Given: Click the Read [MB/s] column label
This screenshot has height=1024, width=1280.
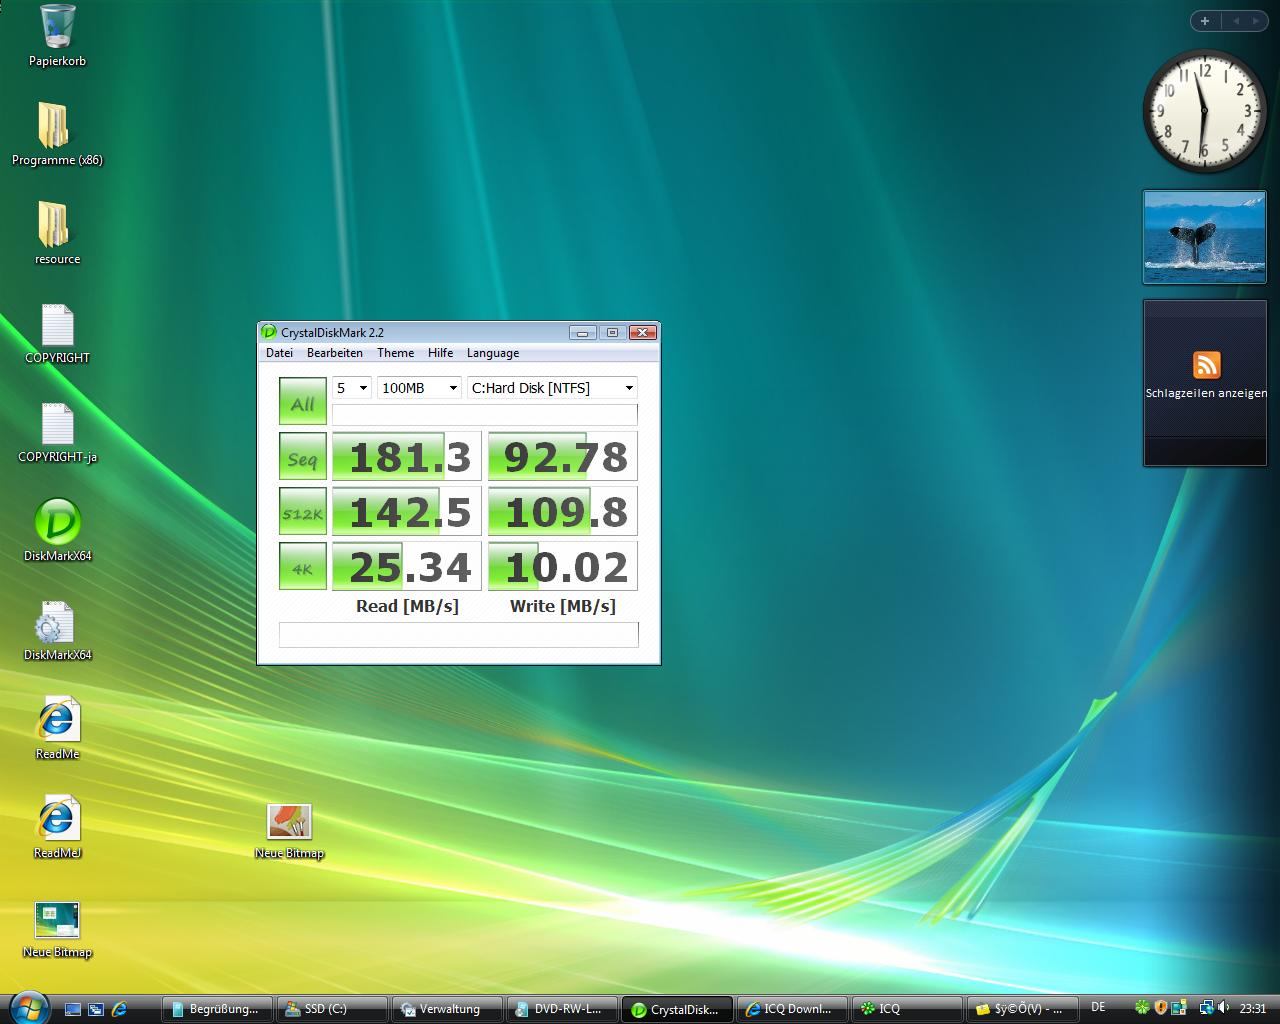Looking at the screenshot, I should point(407,606).
